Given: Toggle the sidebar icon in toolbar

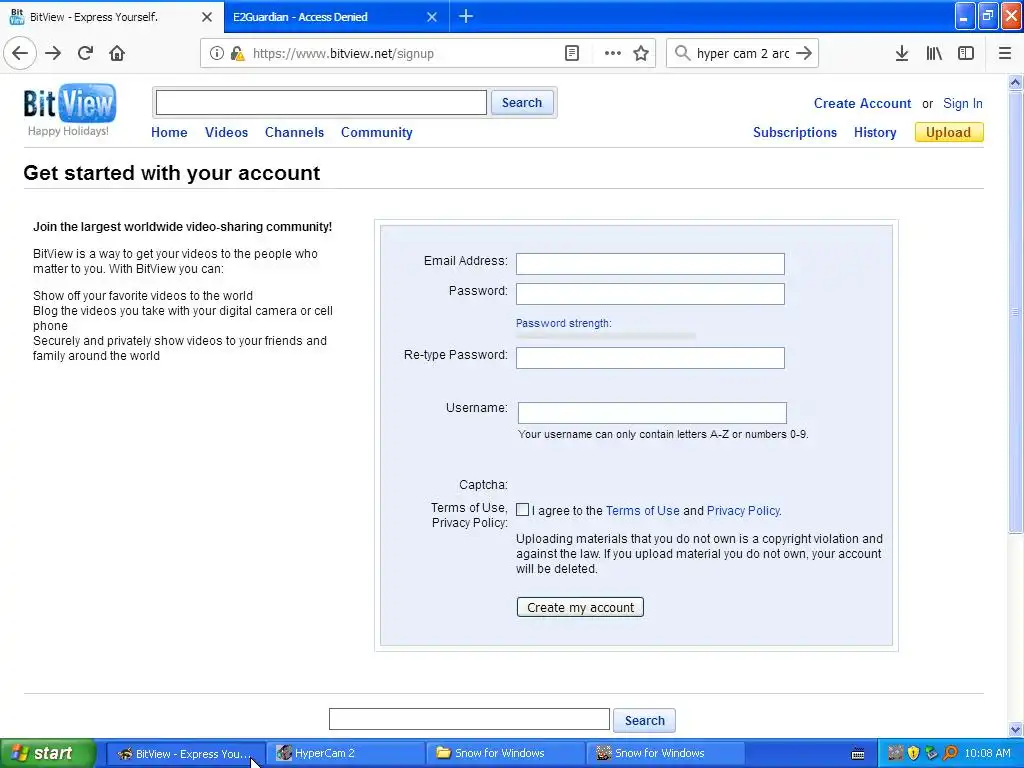Looking at the screenshot, I should coord(966,53).
